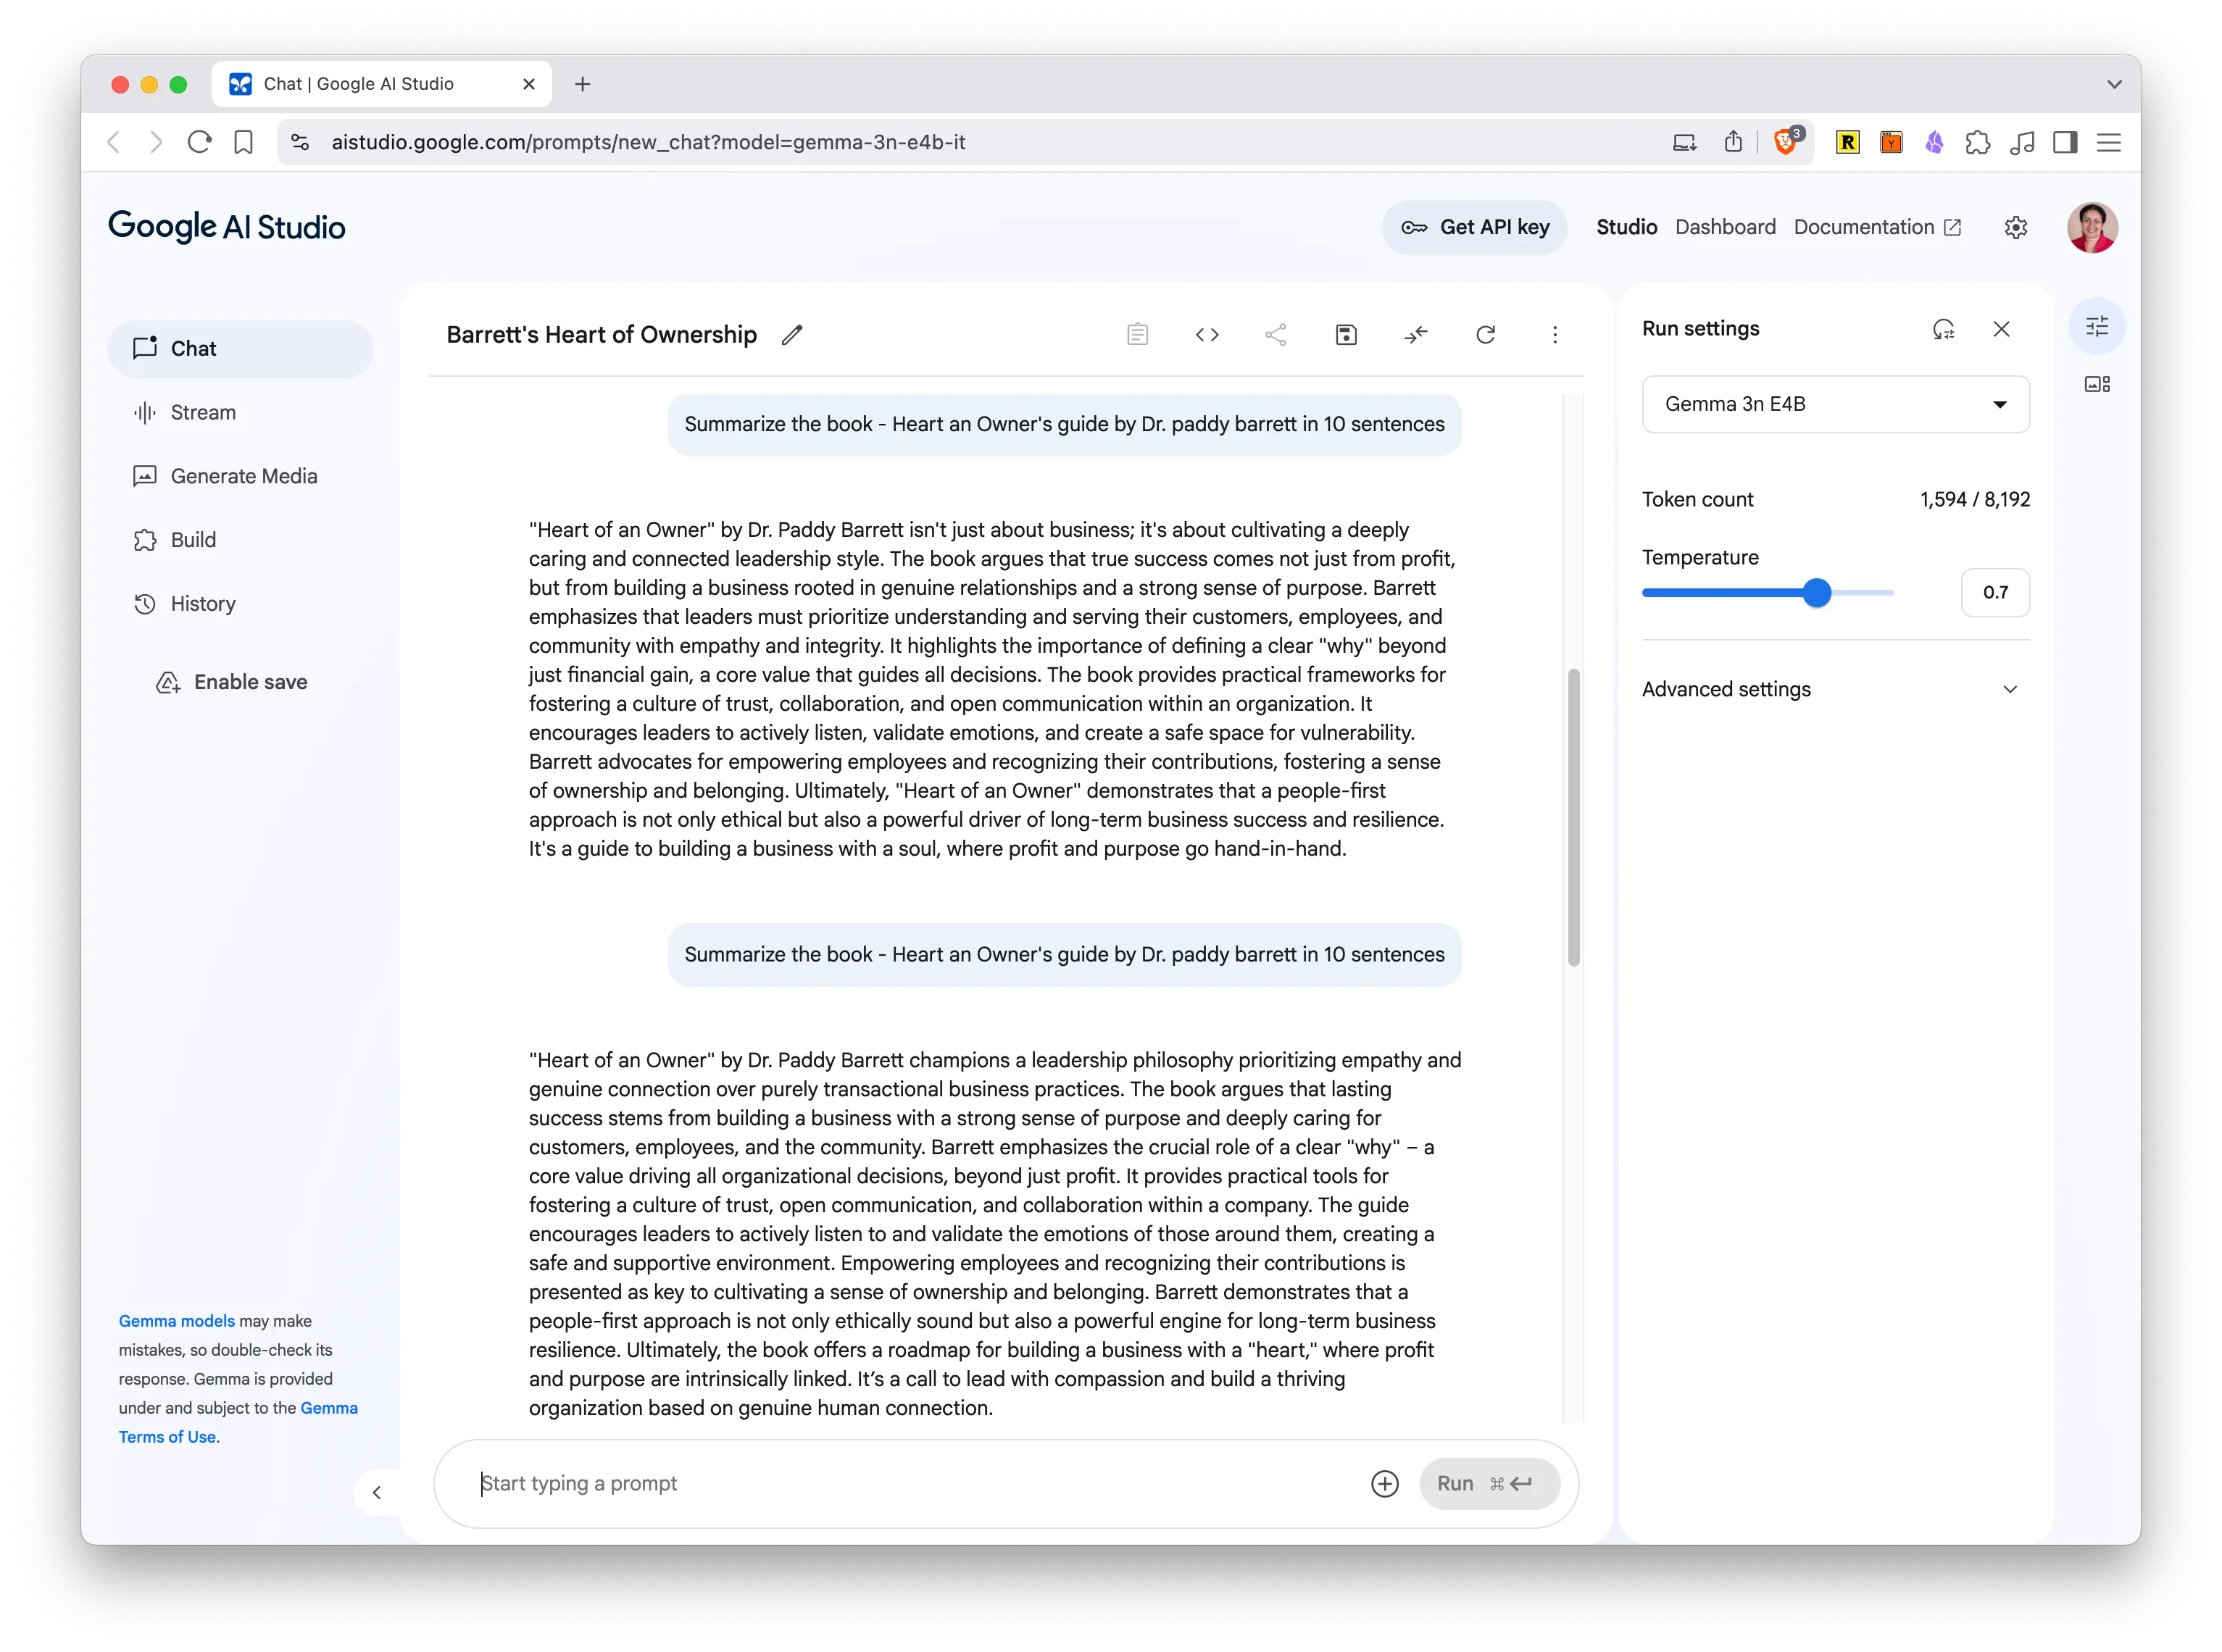The image size is (2222, 1652).
Task: Open the three-dot more options menu
Action: (1554, 335)
